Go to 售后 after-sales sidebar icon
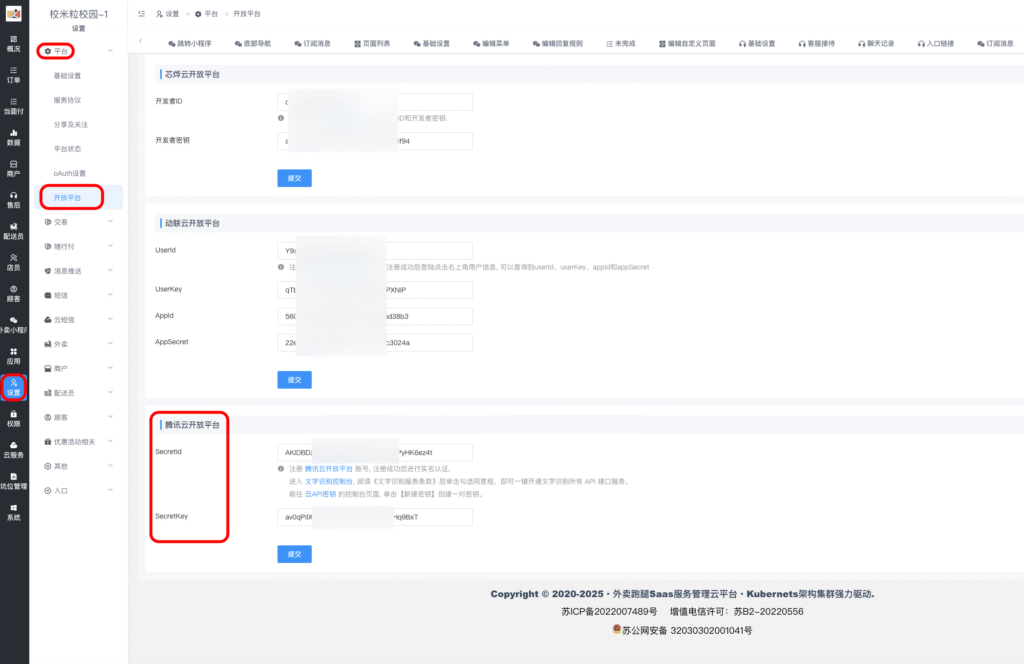 click(x=13, y=199)
